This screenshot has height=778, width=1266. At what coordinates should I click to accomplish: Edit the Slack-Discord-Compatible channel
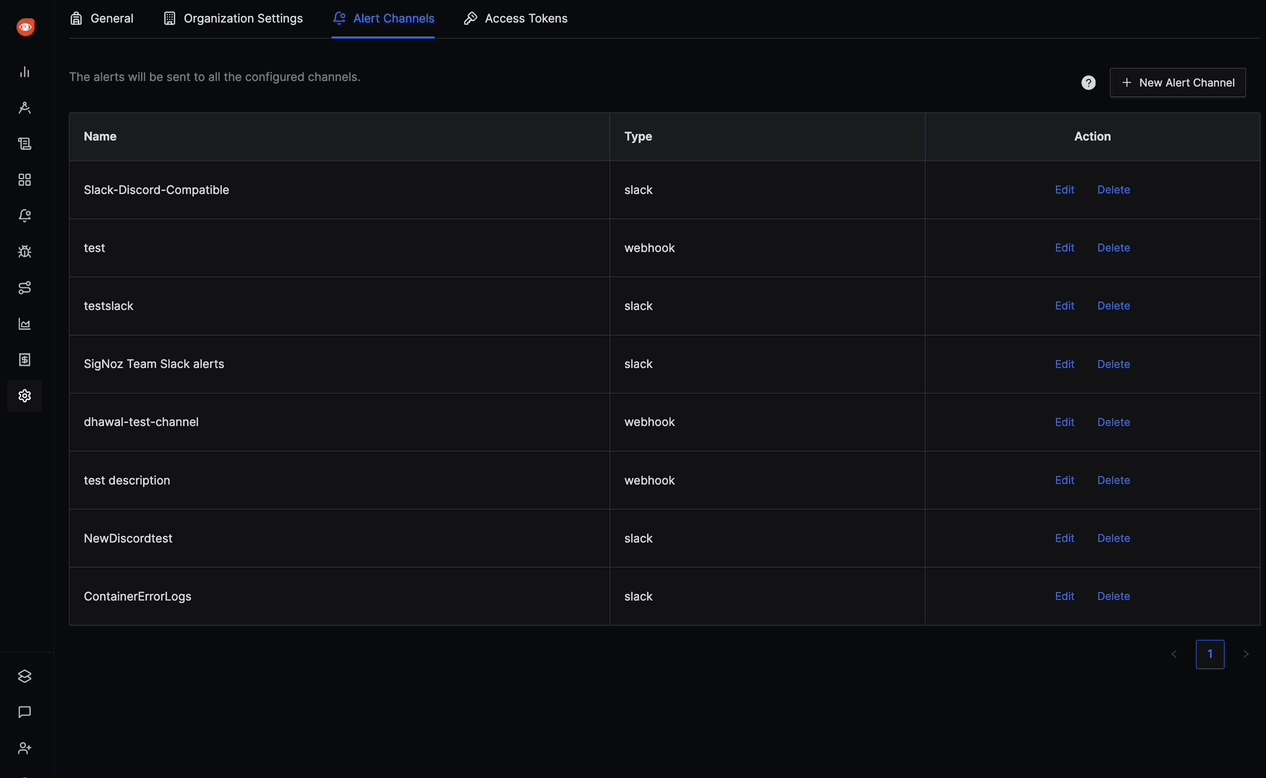click(1065, 190)
